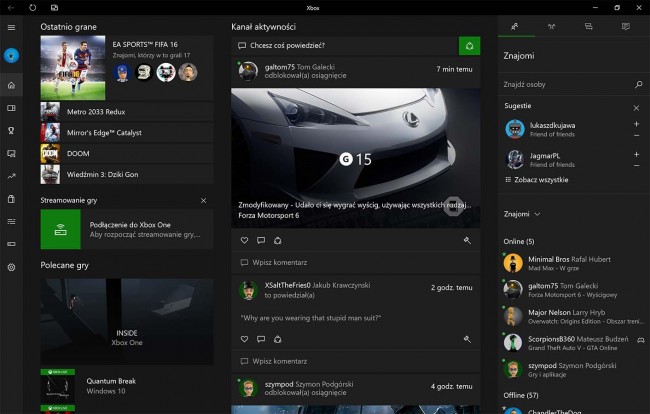Open Settings gear in sidebar
The width and height of the screenshot is (650, 414).
11,267
